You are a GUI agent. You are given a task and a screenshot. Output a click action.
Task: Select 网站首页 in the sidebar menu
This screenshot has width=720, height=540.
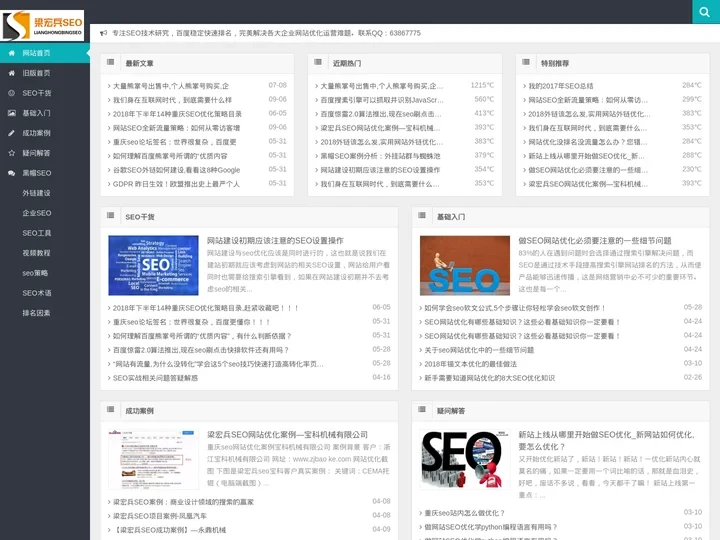[x=45, y=53]
